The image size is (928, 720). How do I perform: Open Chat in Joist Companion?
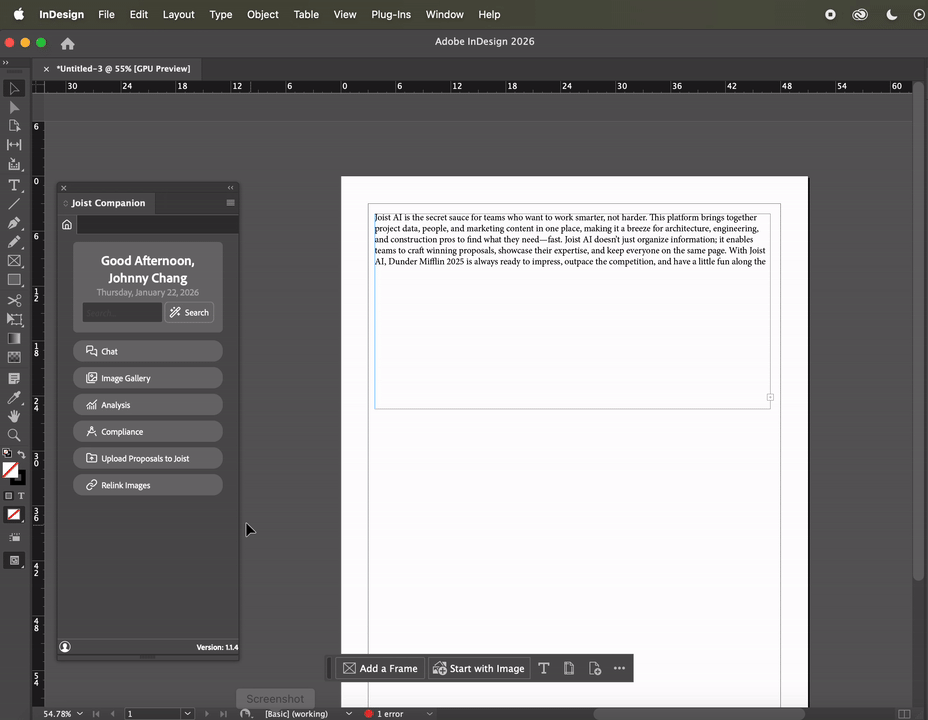point(148,351)
